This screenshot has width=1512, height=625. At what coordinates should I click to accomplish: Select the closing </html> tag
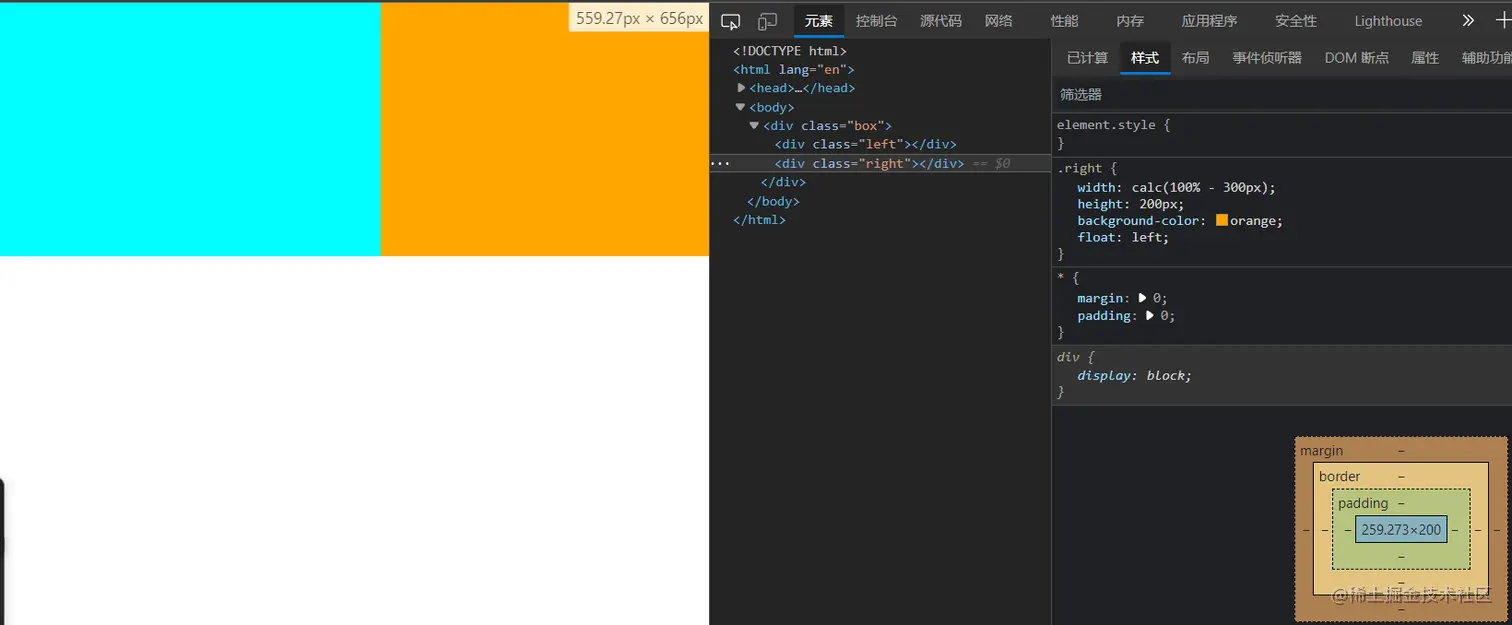(759, 220)
